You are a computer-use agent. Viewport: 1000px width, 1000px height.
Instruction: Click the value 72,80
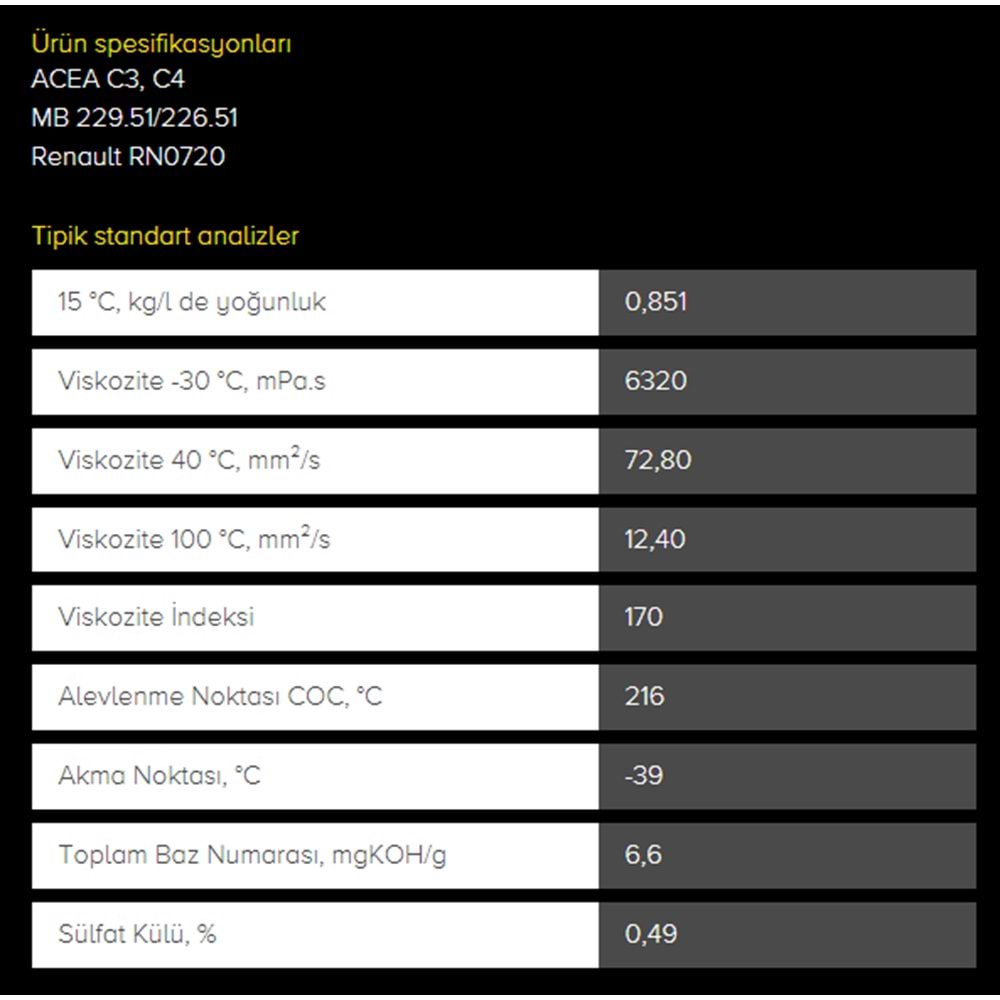(658, 460)
